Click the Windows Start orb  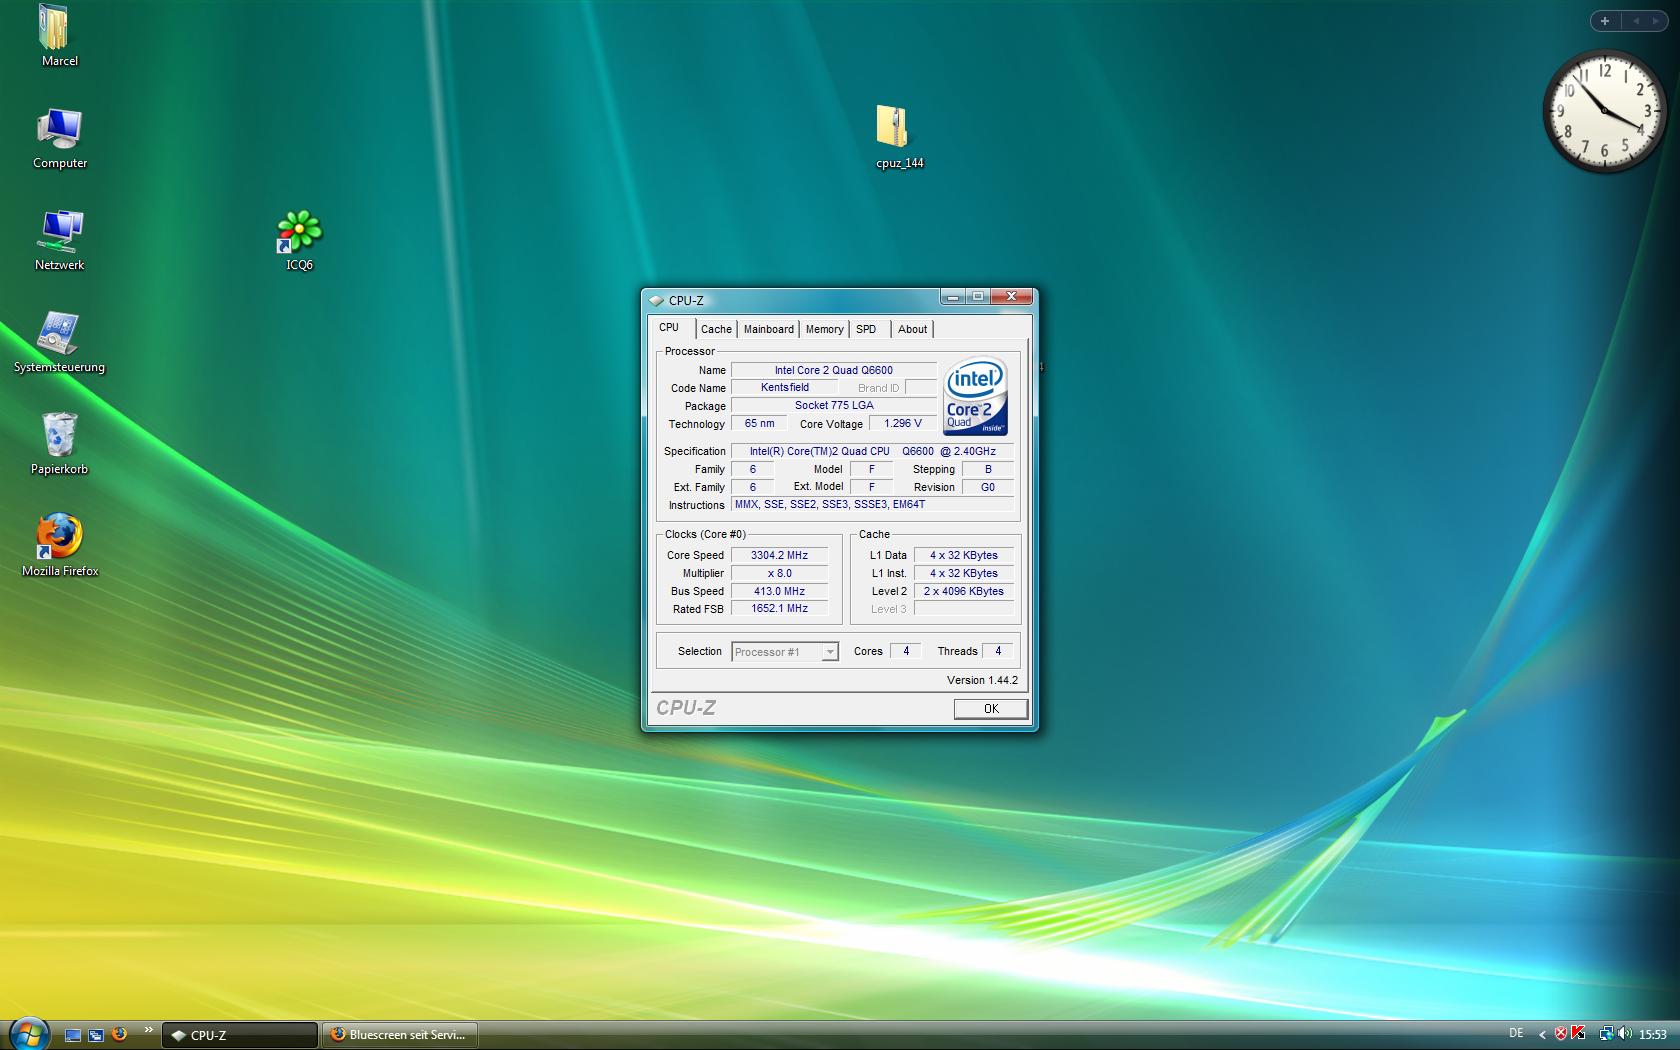coord(27,1033)
